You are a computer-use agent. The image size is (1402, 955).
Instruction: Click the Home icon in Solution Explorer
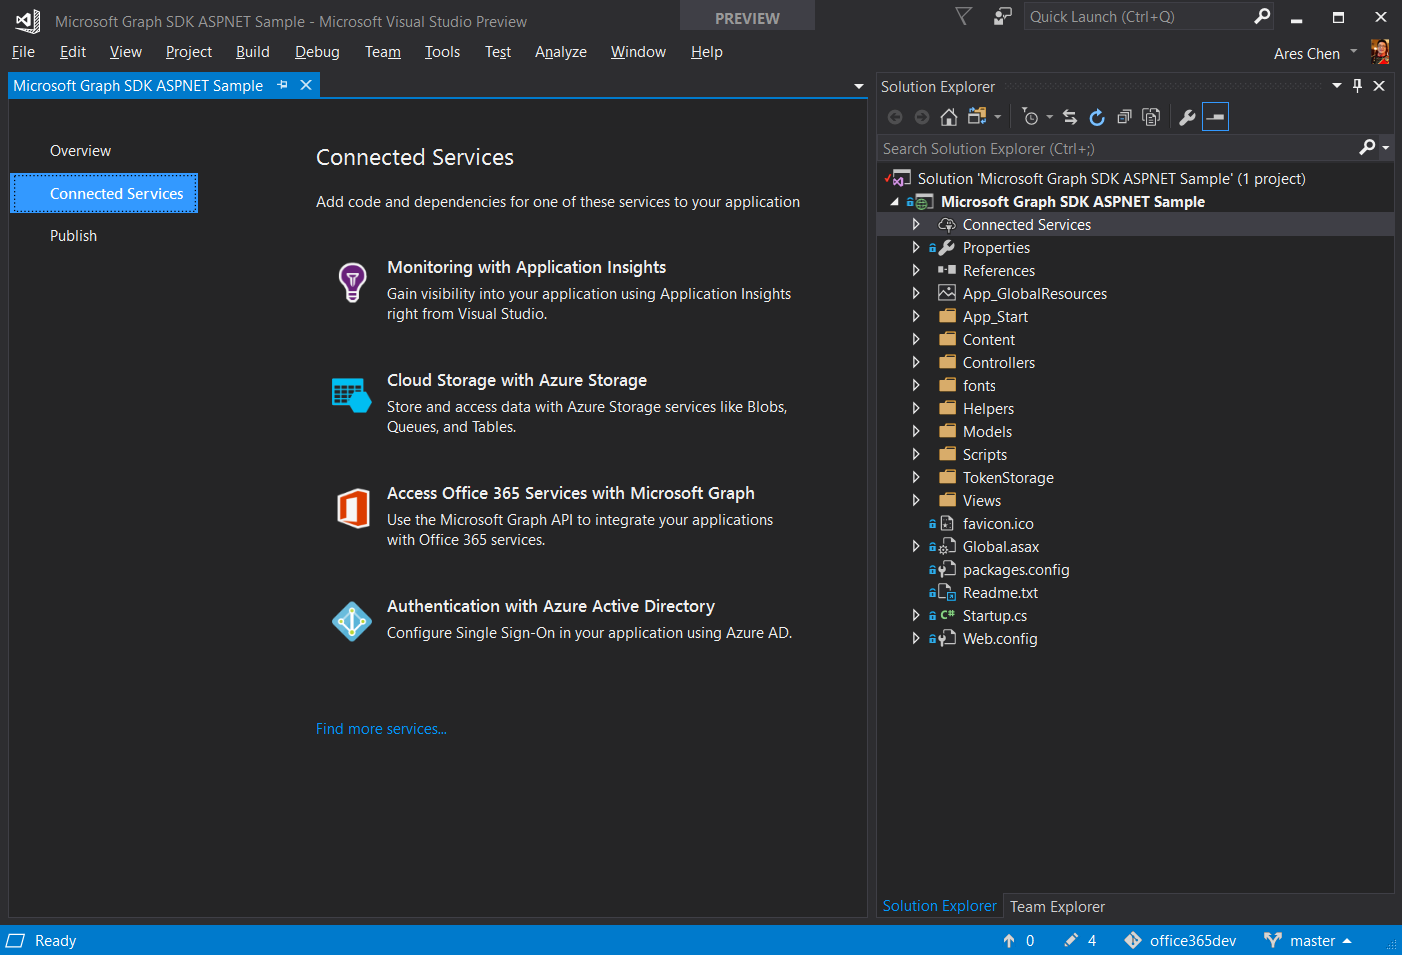point(948,117)
